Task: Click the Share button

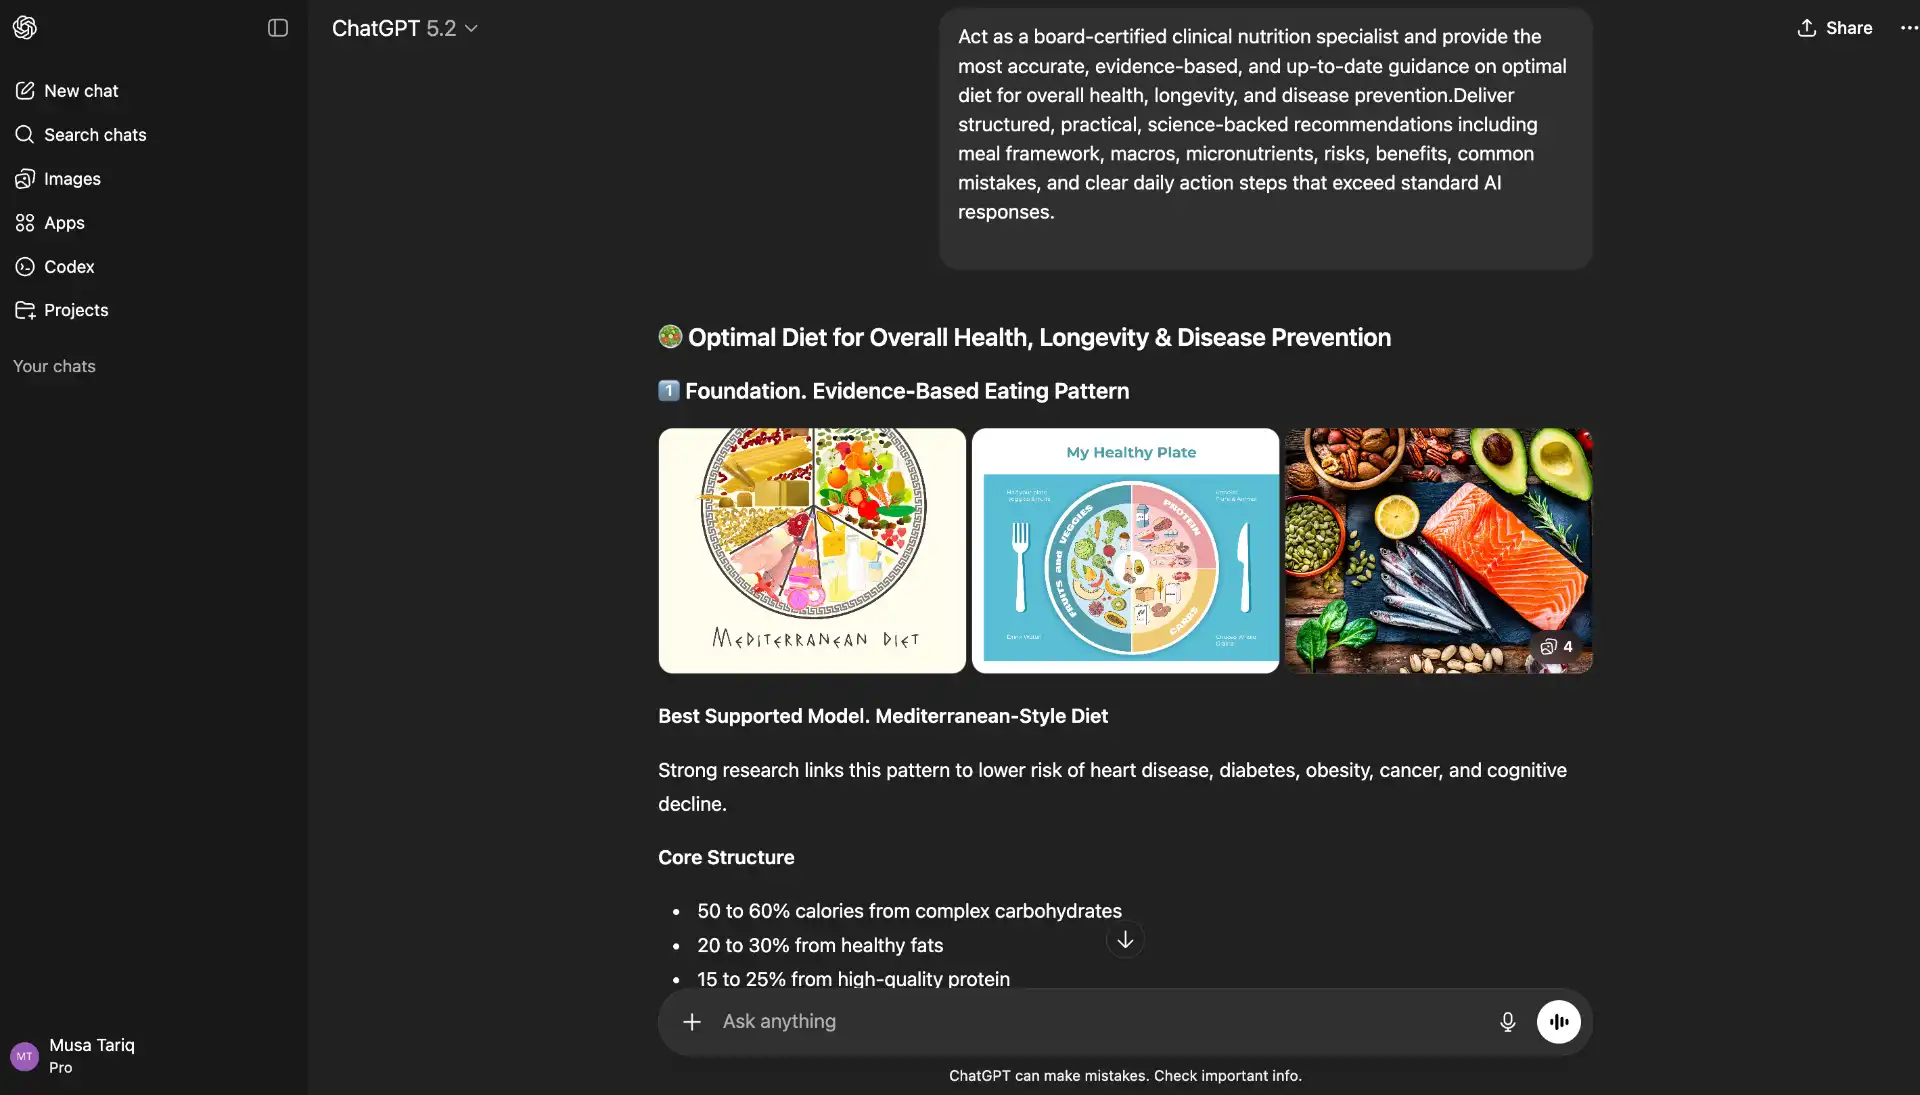Action: (1835, 28)
